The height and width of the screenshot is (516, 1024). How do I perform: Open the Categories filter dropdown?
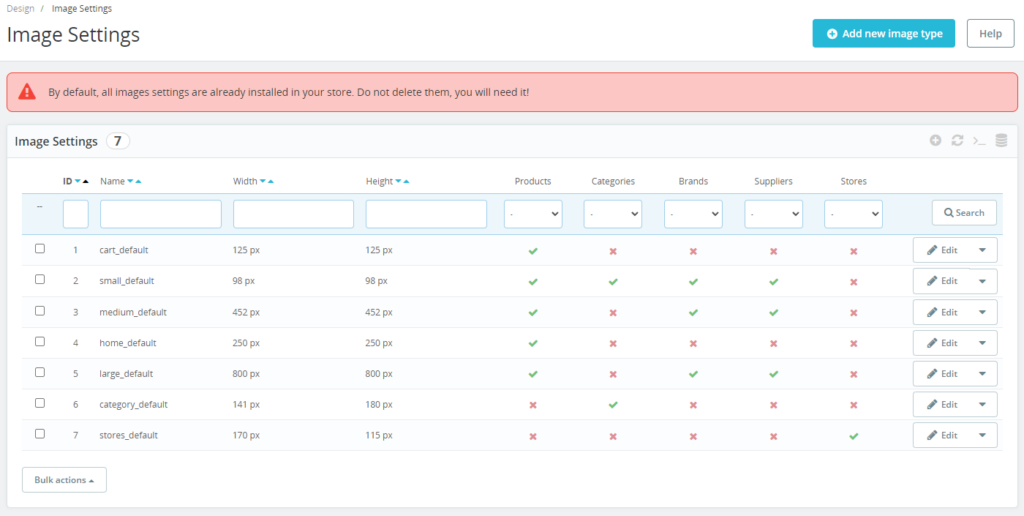(x=613, y=214)
